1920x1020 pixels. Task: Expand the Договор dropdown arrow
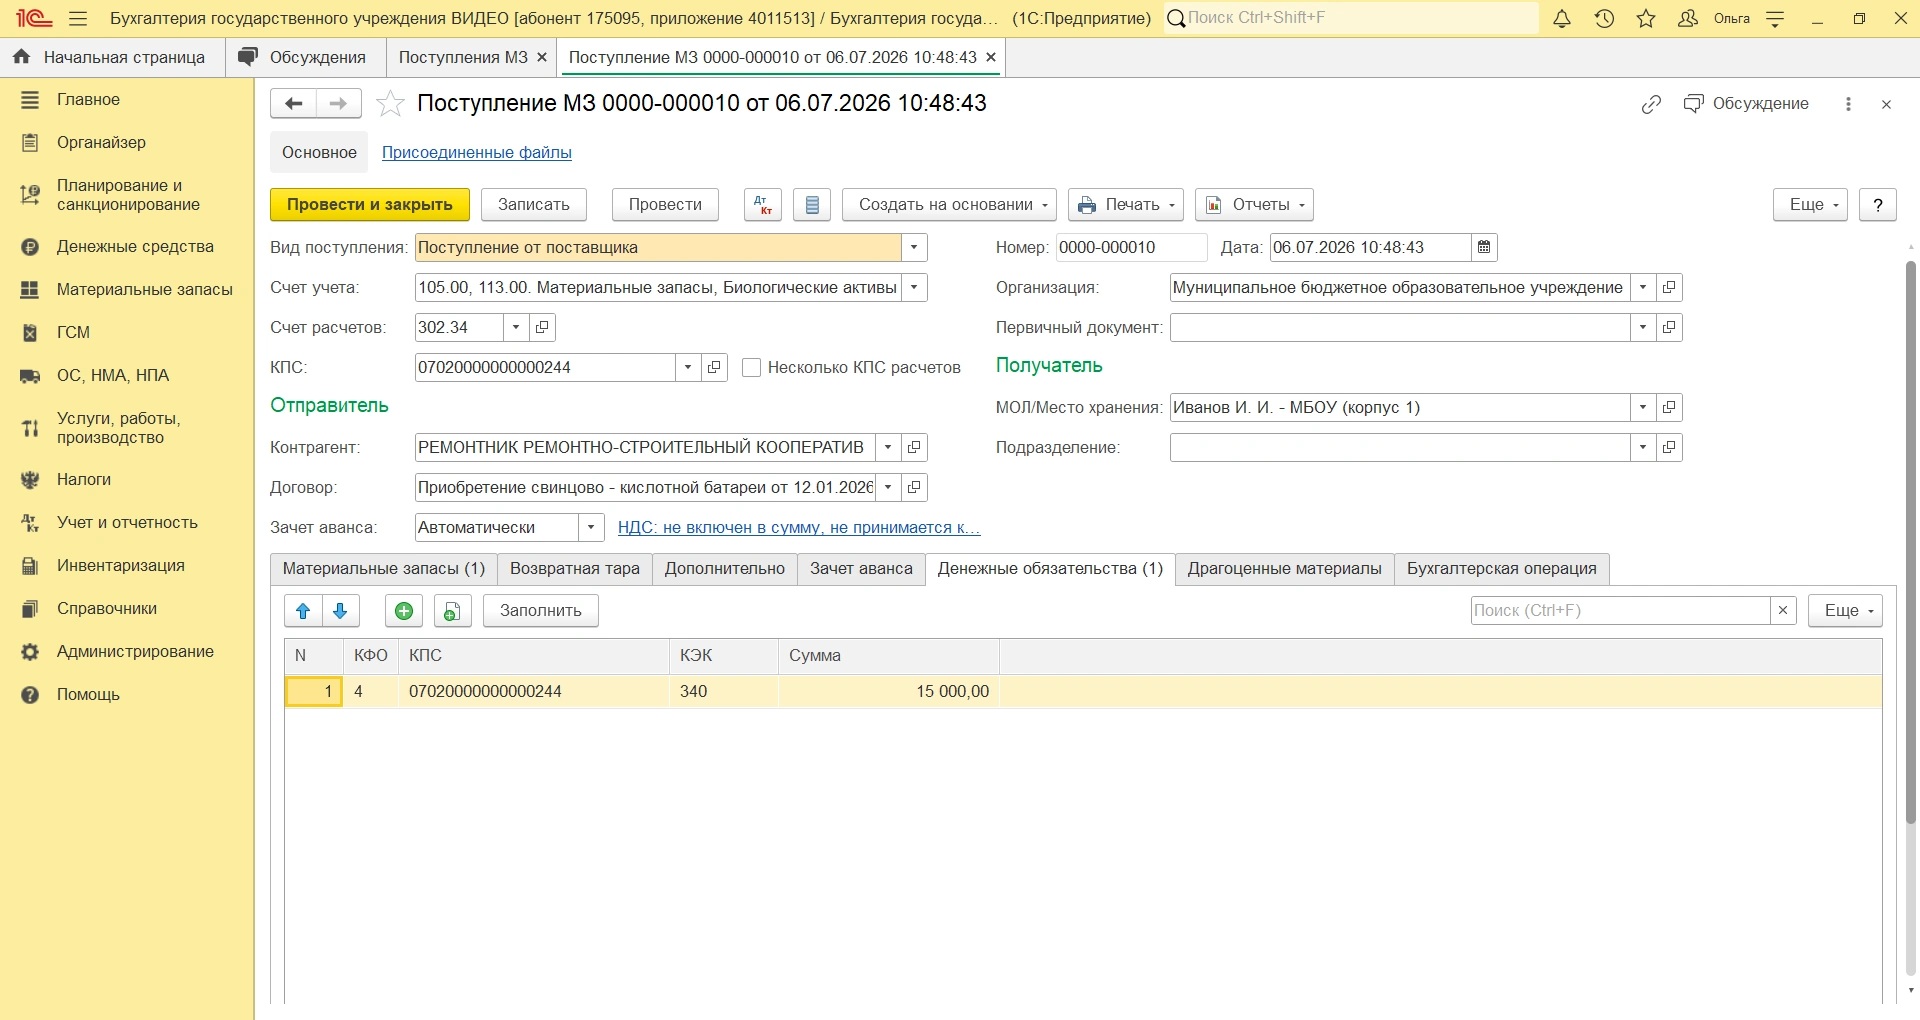pyautogui.click(x=888, y=487)
